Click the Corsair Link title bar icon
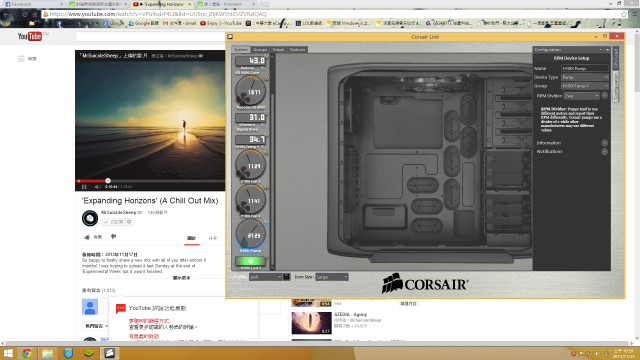This screenshot has height=360, width=640. [x=230, y=37]
